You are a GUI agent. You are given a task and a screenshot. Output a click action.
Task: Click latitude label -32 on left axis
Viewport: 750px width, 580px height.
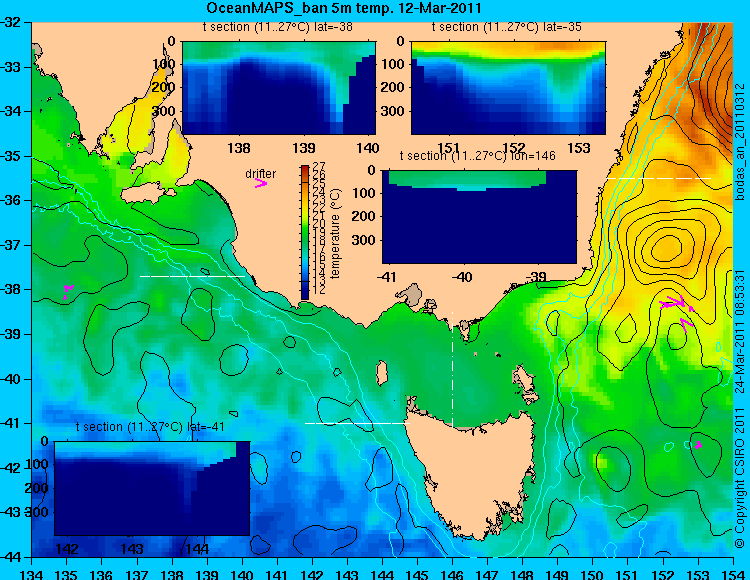point(12,22)
